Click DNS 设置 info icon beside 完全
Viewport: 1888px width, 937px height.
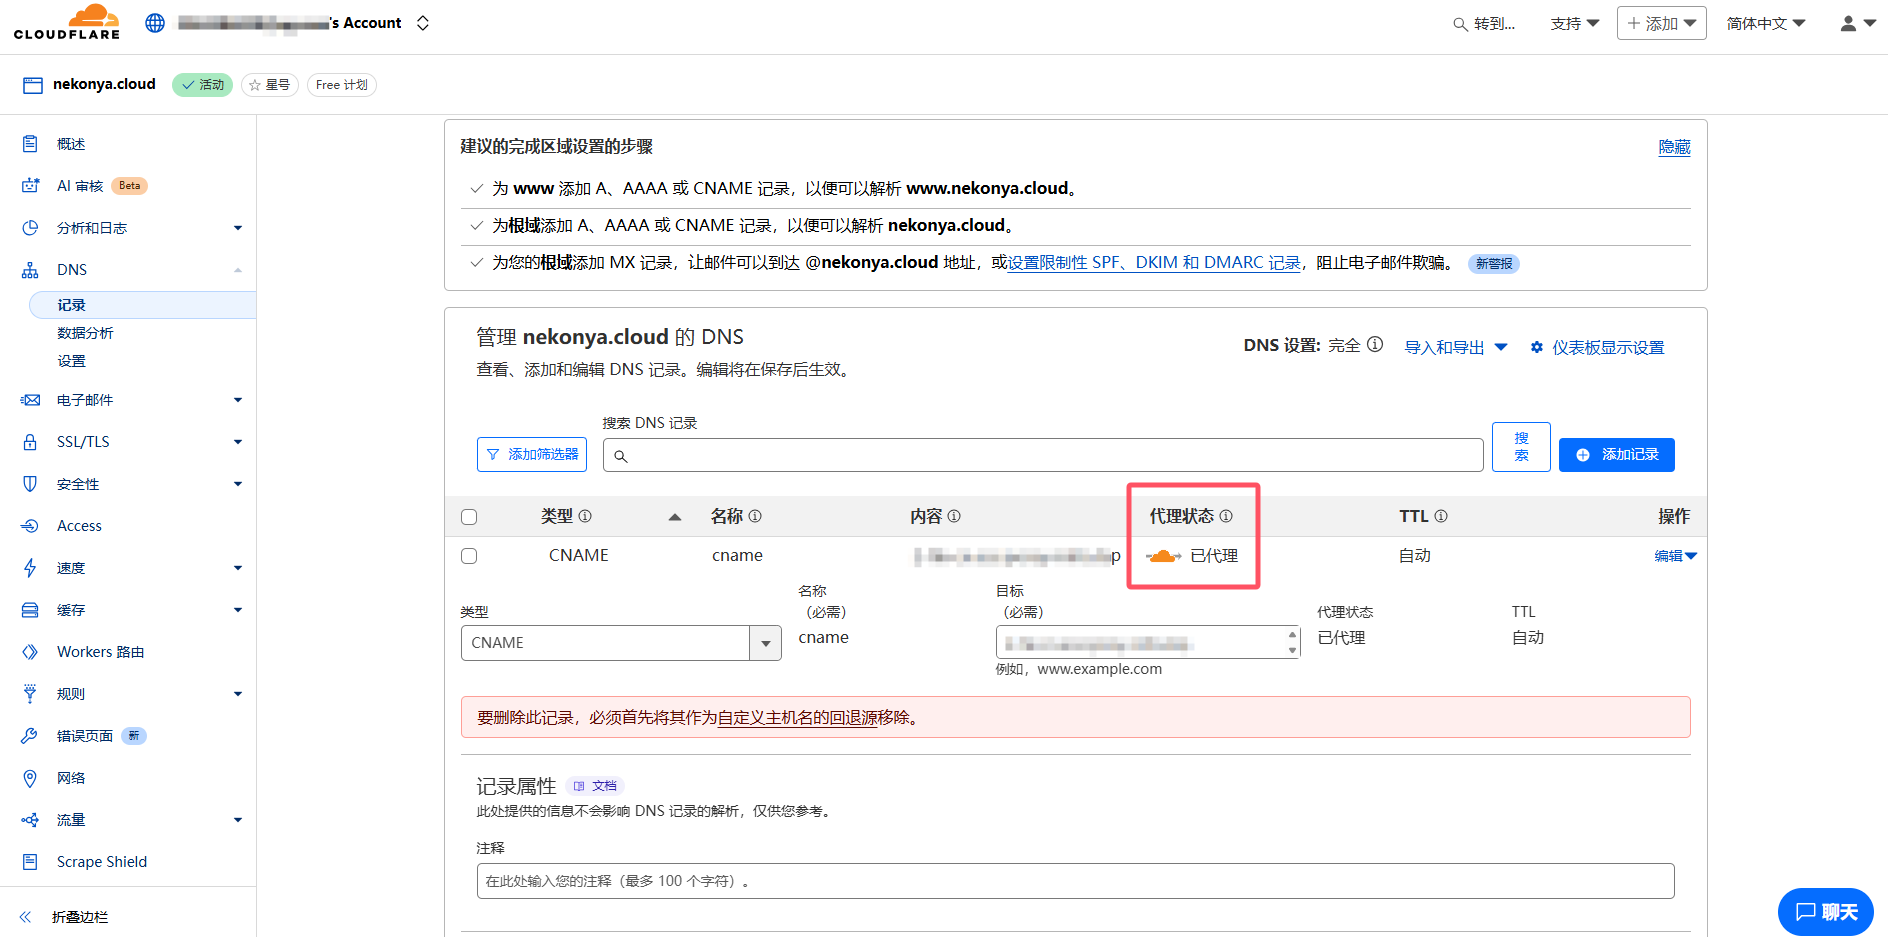click(1375, 345)
